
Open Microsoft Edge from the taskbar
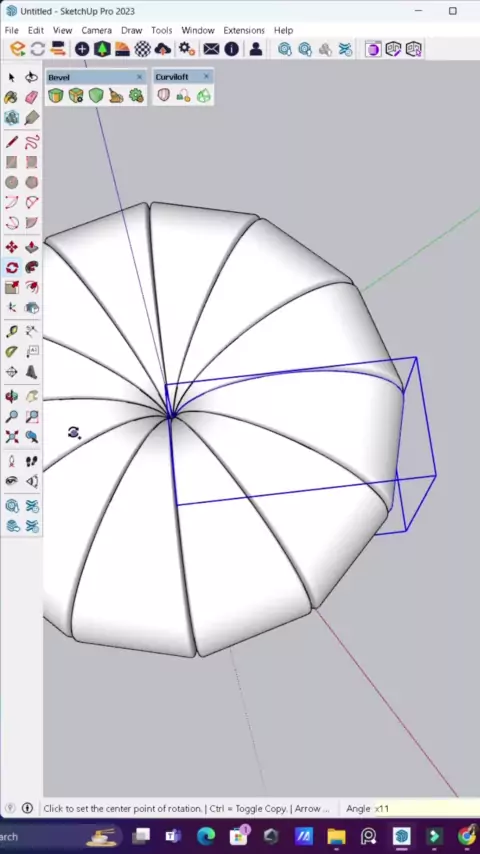click(x=206, y=836)
